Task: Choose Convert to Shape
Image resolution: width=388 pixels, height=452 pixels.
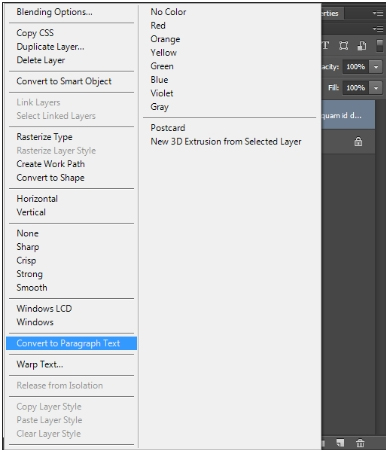Action: [50, 178]
